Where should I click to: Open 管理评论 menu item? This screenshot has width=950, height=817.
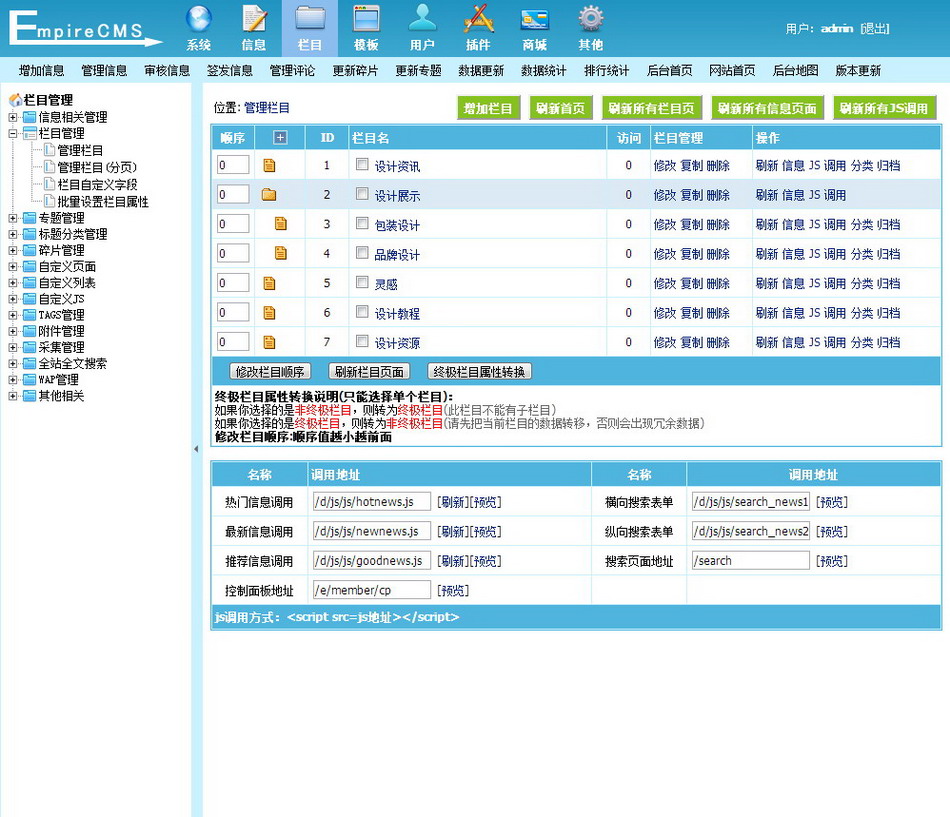click(293, 70)
